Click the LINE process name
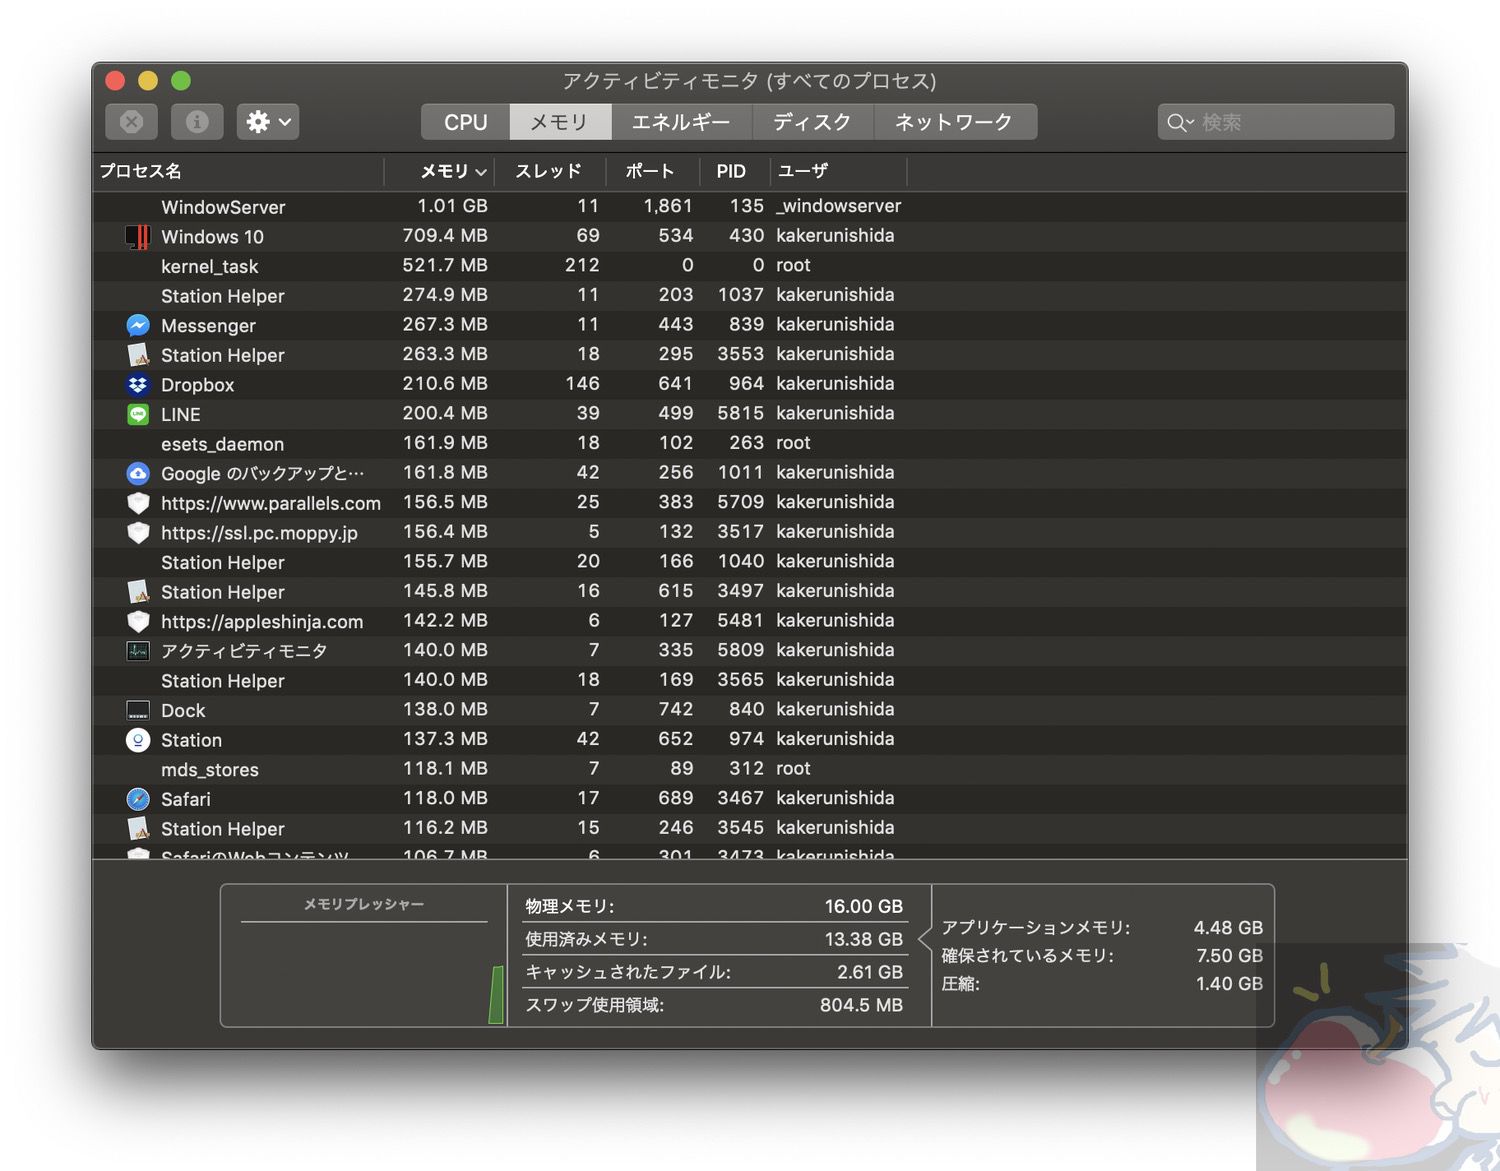The height and width of the screenshot is (1171, 1500). 181,414
